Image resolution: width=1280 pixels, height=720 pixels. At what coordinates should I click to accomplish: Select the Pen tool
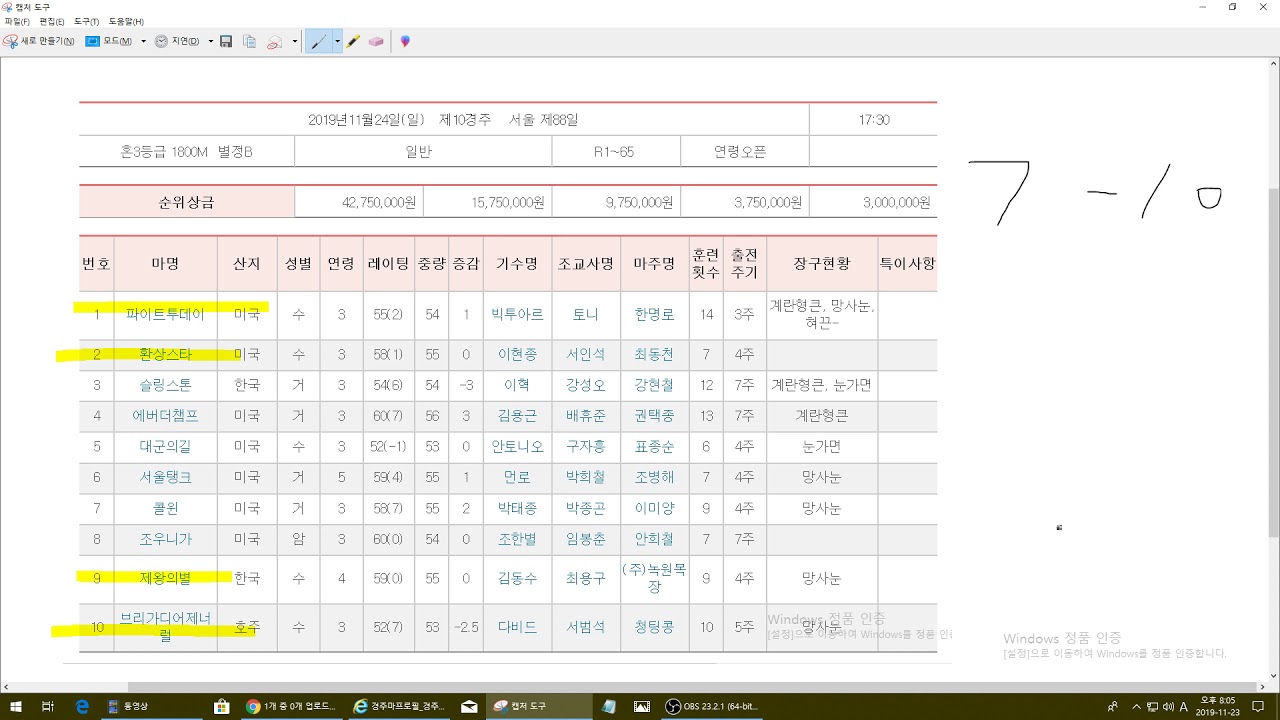319,42
